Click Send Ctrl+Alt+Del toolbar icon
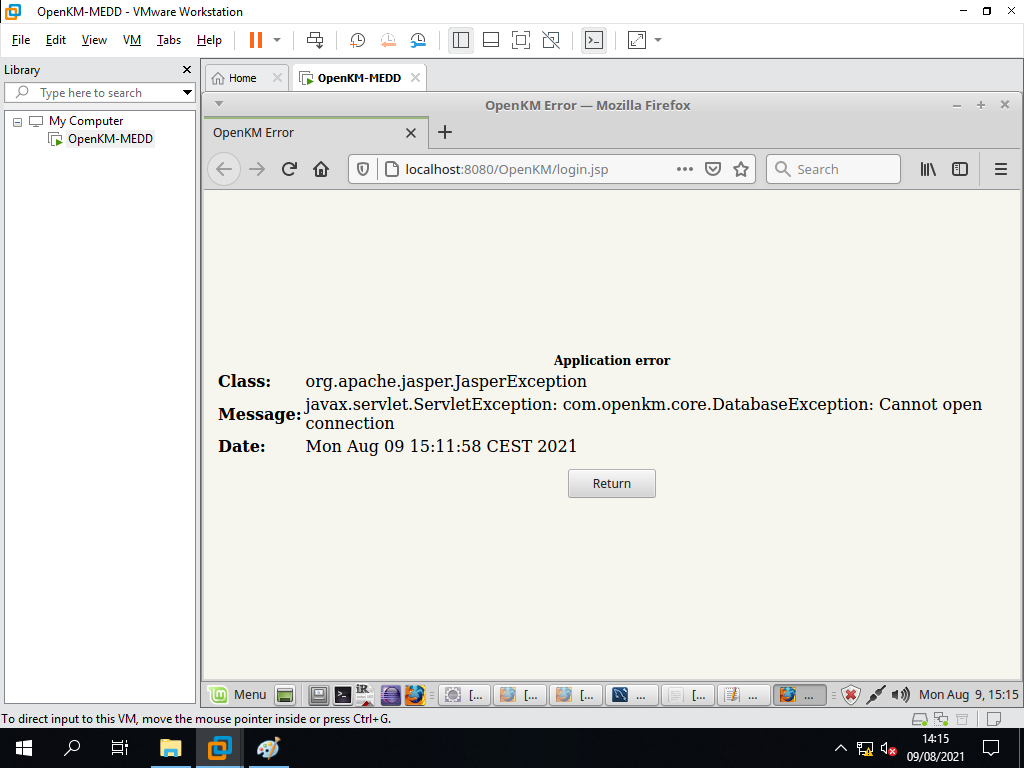This screenshot has height=768, width=1024. (x=315, y=40)
